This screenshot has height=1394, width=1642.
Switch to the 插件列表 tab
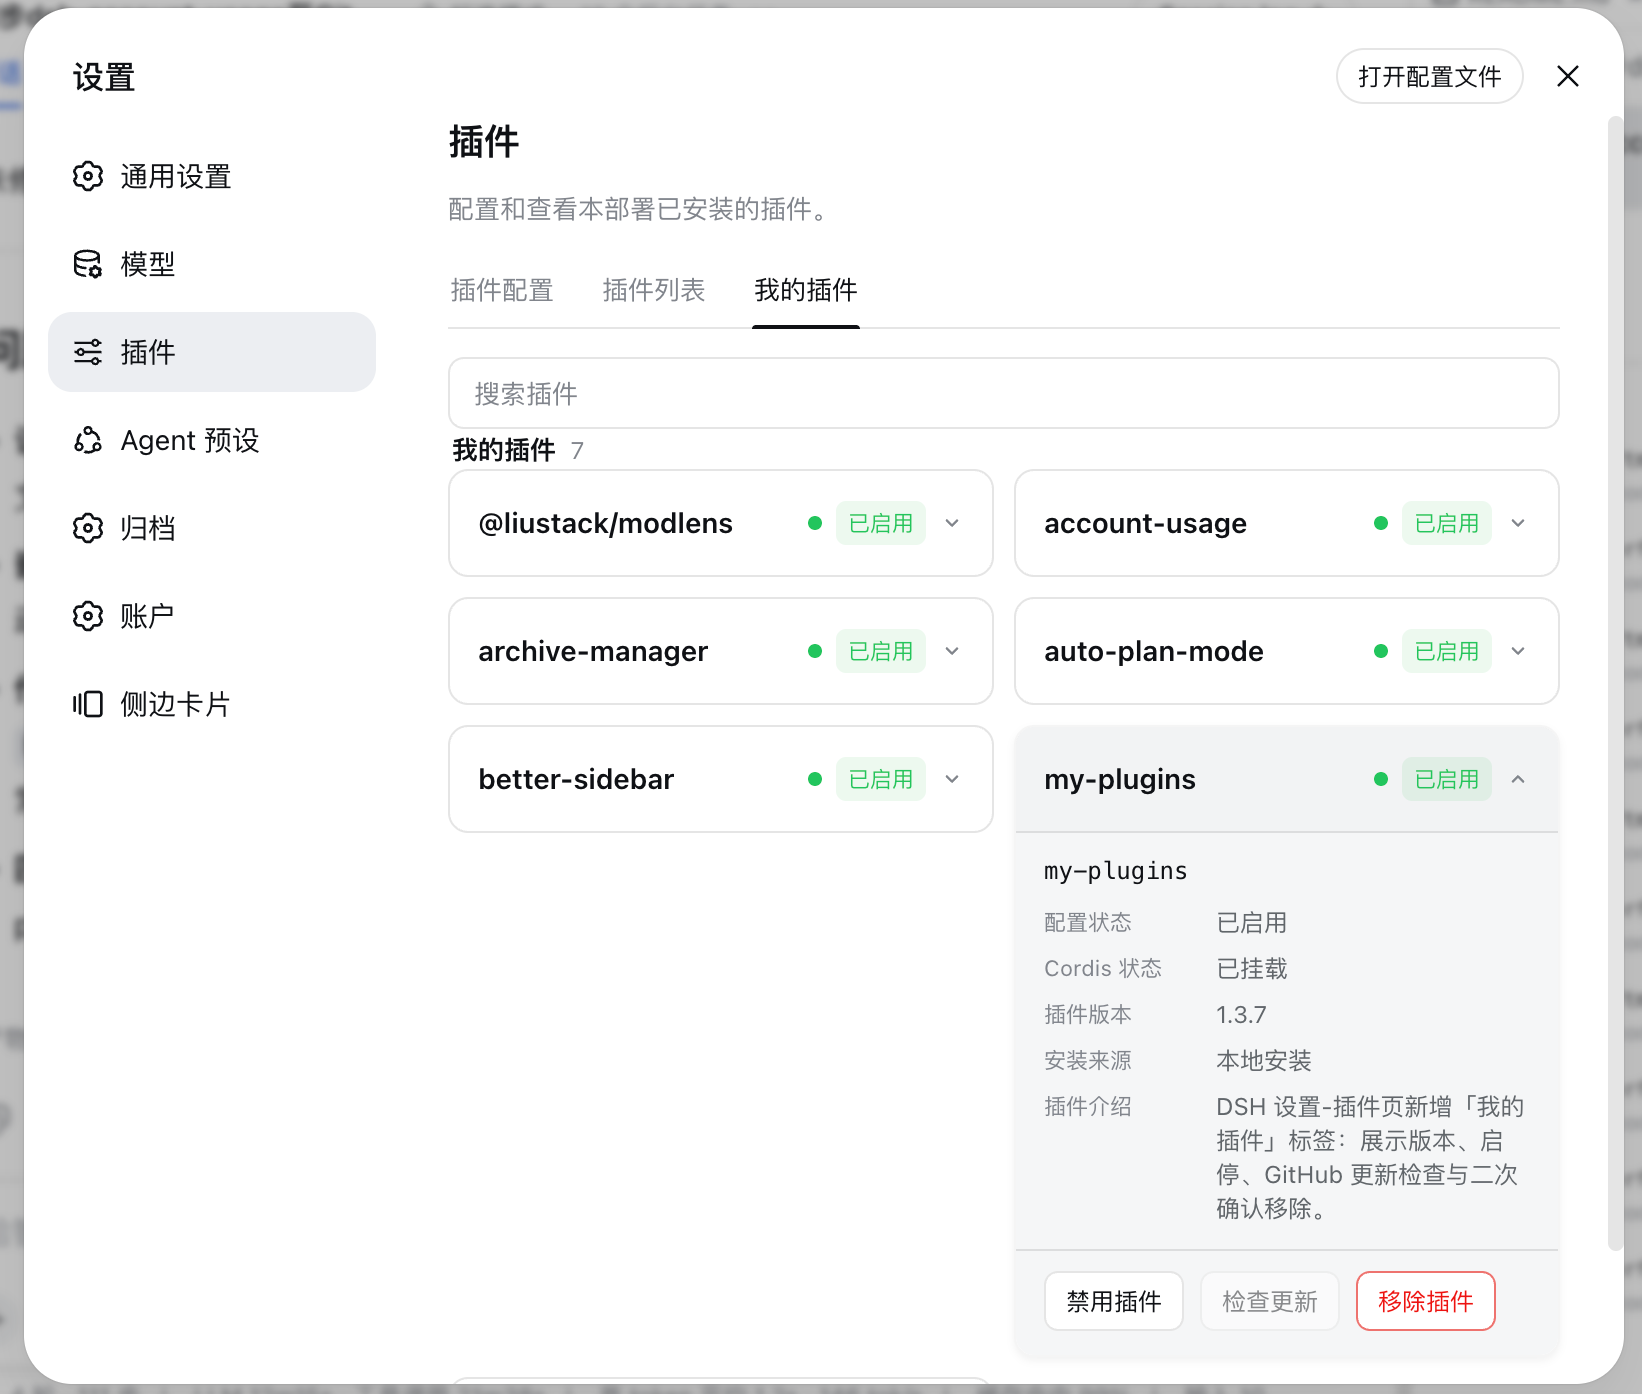[x=654, y=290]
